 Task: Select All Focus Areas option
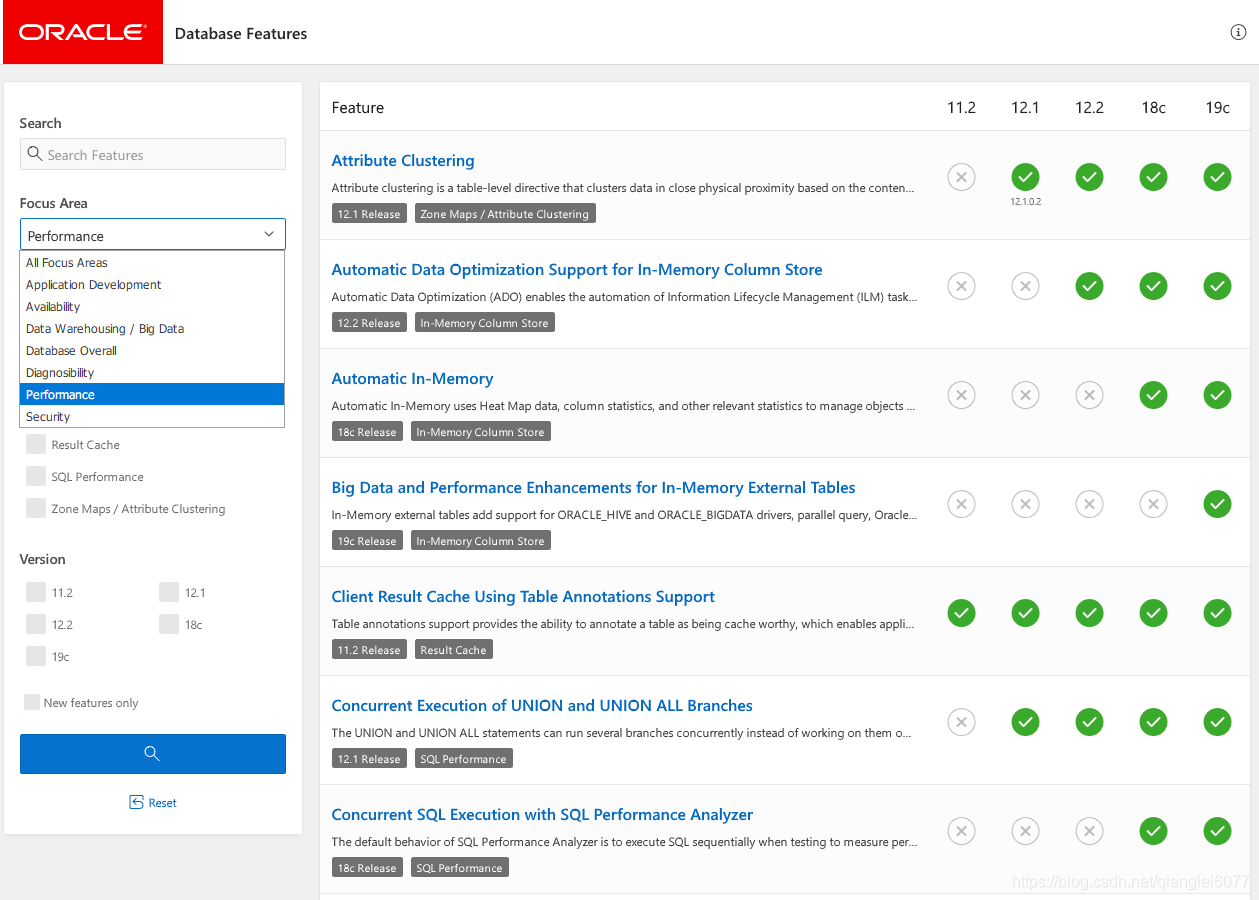tap(152, 263)
